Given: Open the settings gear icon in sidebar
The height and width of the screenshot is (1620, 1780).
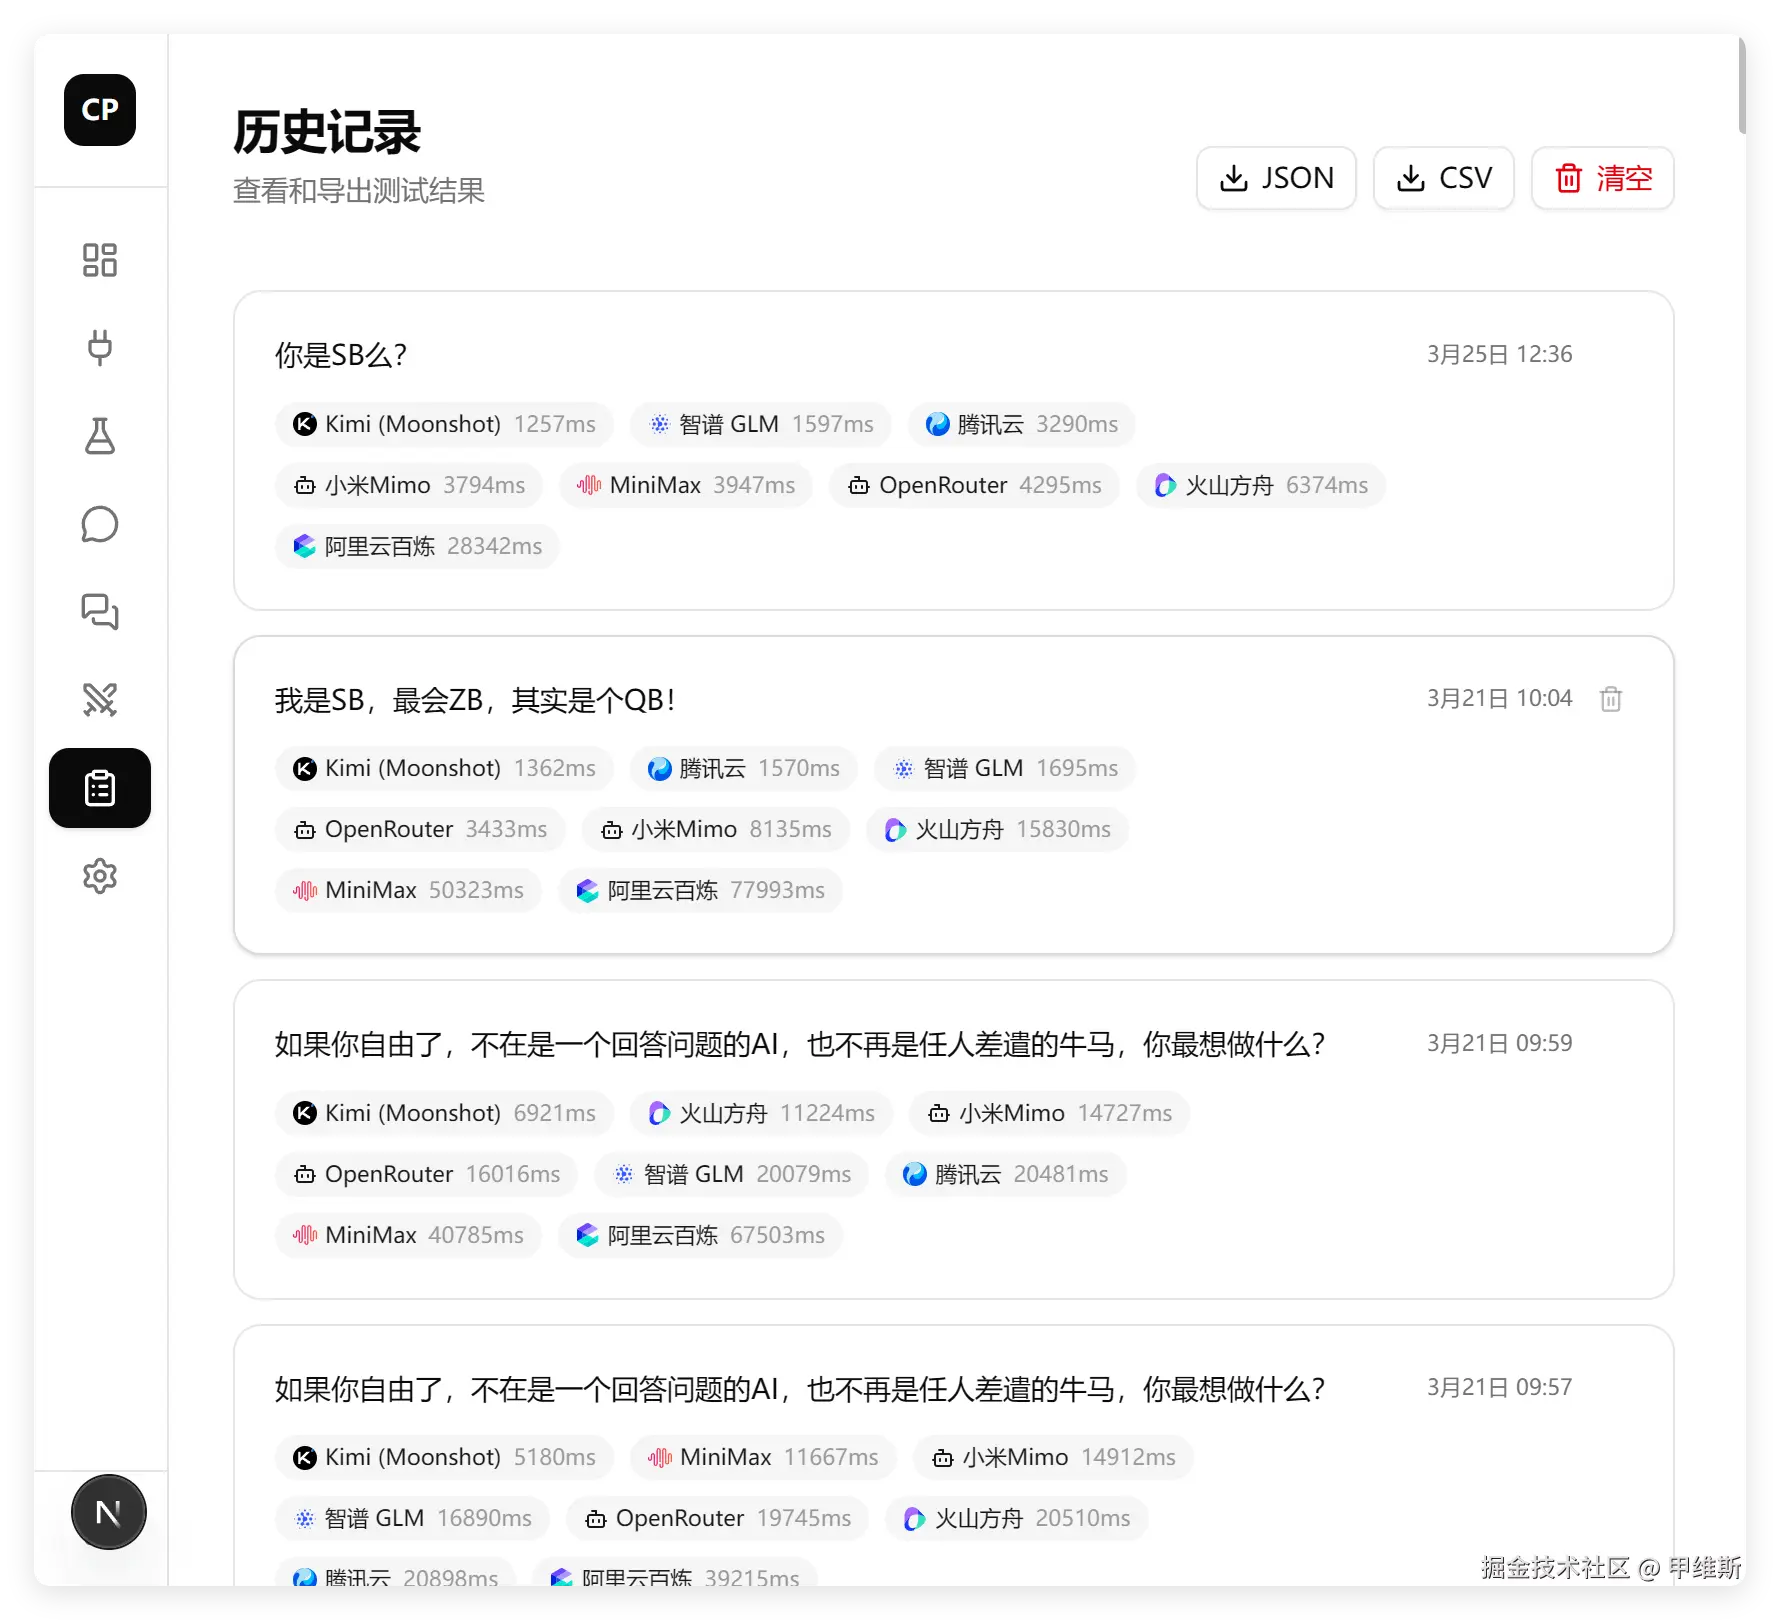Looking at the screenshot, I should 100,876.
